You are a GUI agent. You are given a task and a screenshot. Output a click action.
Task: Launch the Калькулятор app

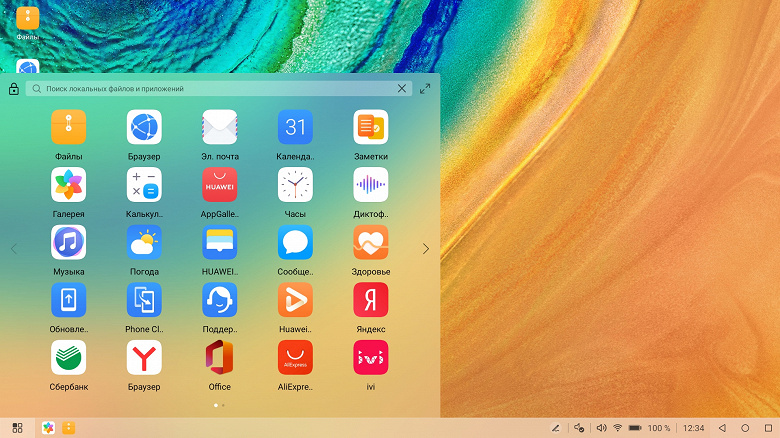coord(144,185)
